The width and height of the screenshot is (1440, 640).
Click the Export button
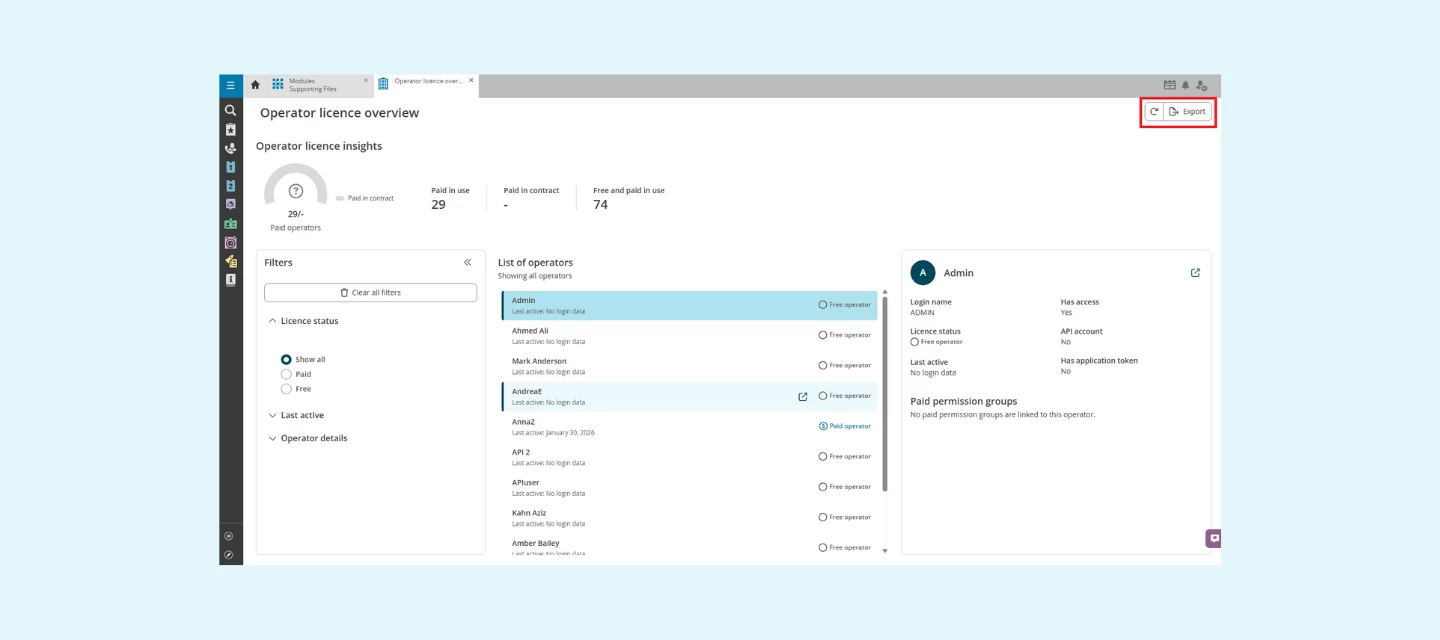click(x=1188, y=112)
